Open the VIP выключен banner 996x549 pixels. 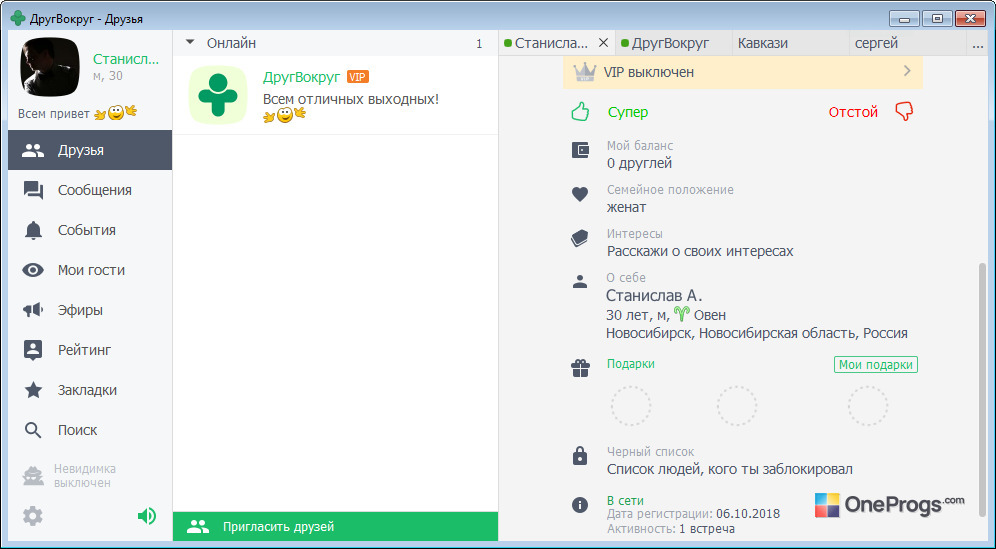coord(743,72)
